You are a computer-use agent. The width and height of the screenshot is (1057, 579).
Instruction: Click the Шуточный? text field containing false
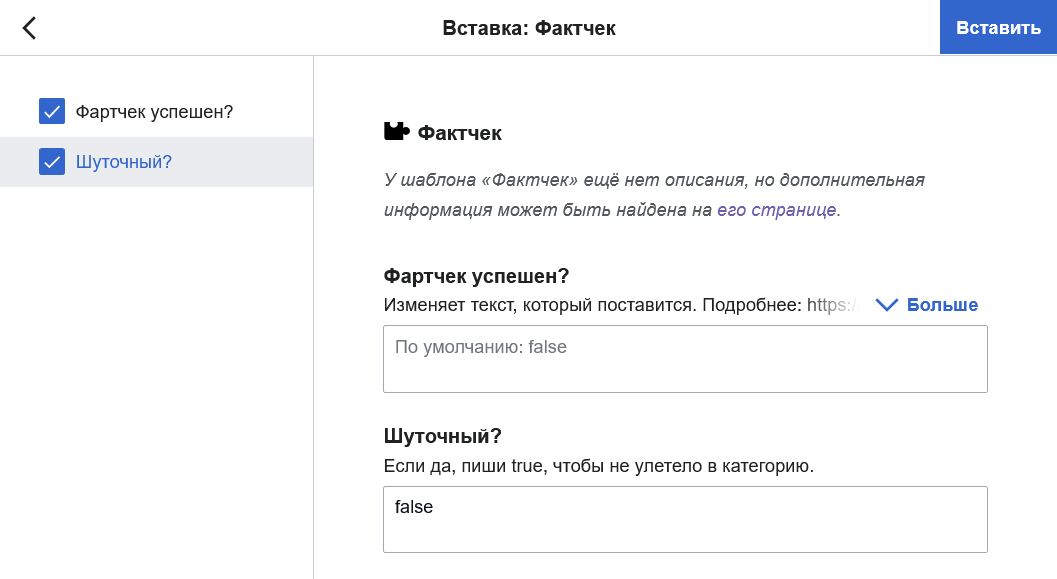point(685,519)
